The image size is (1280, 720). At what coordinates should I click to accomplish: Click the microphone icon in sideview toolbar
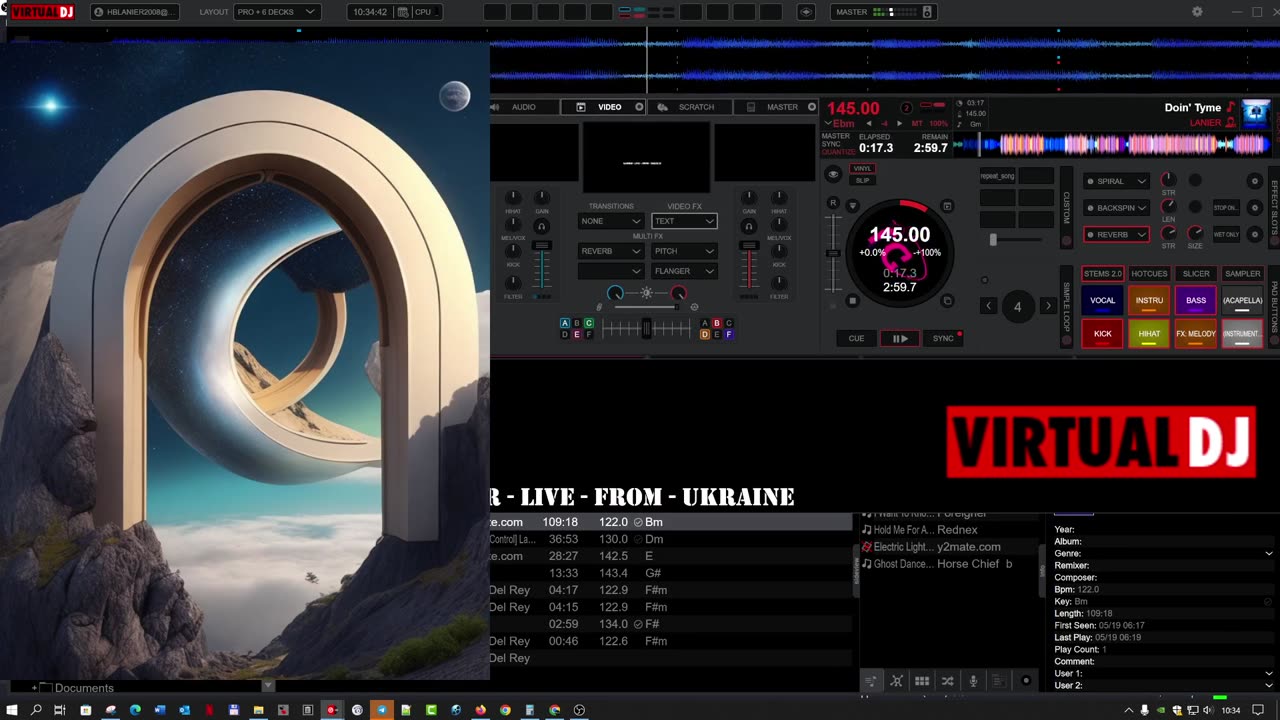point(973,681)
